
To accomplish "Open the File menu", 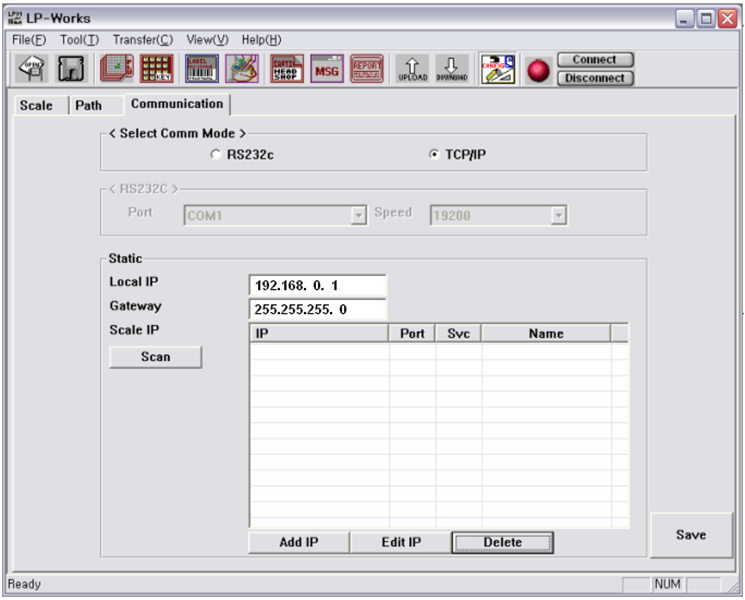I will [x=29, y=40].
